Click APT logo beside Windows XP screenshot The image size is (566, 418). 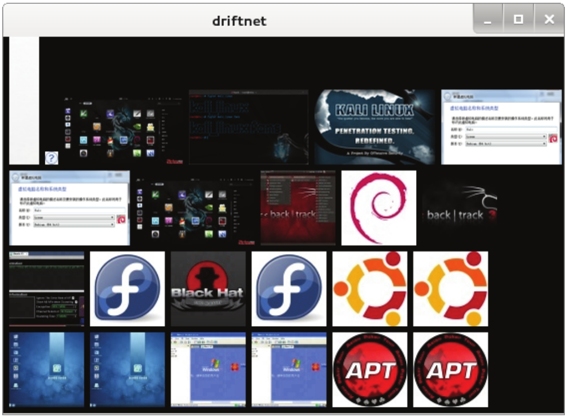(370, 370)
